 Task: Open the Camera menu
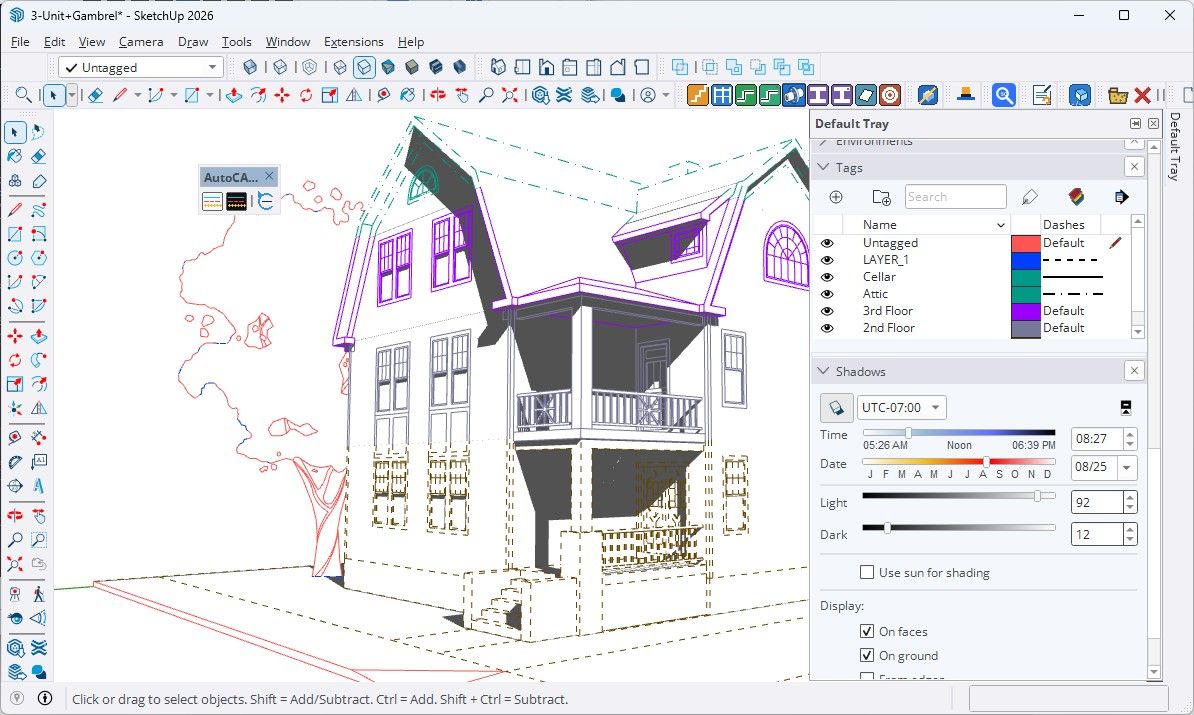tap(141, 42)
